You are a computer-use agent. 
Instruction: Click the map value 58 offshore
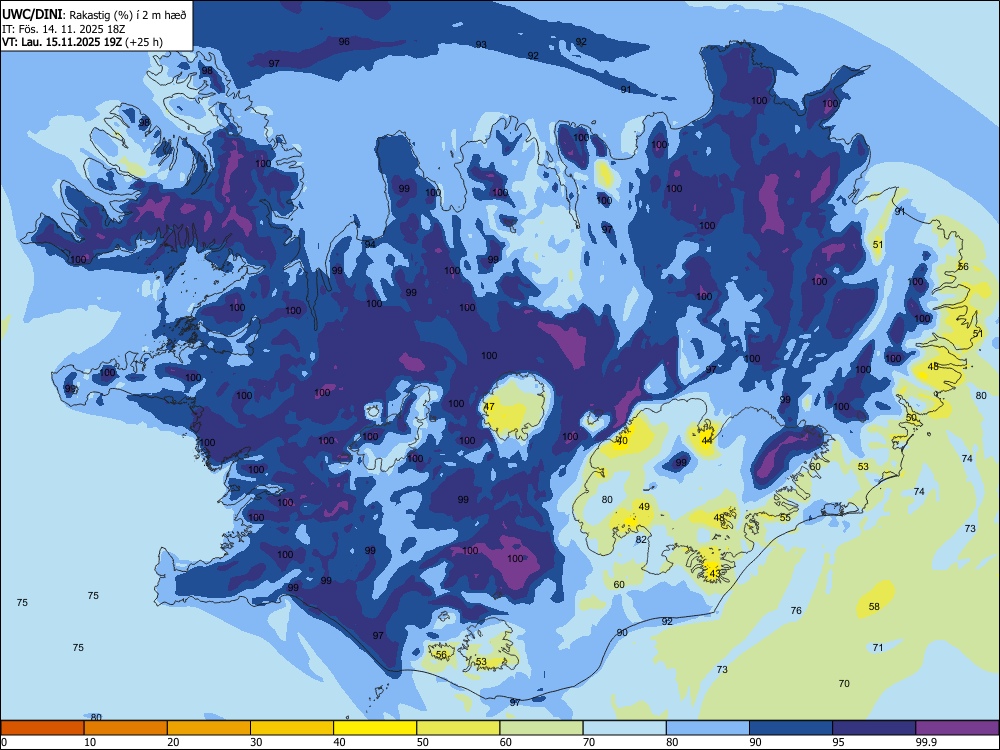pyautogui.click(x=874, y=607)
